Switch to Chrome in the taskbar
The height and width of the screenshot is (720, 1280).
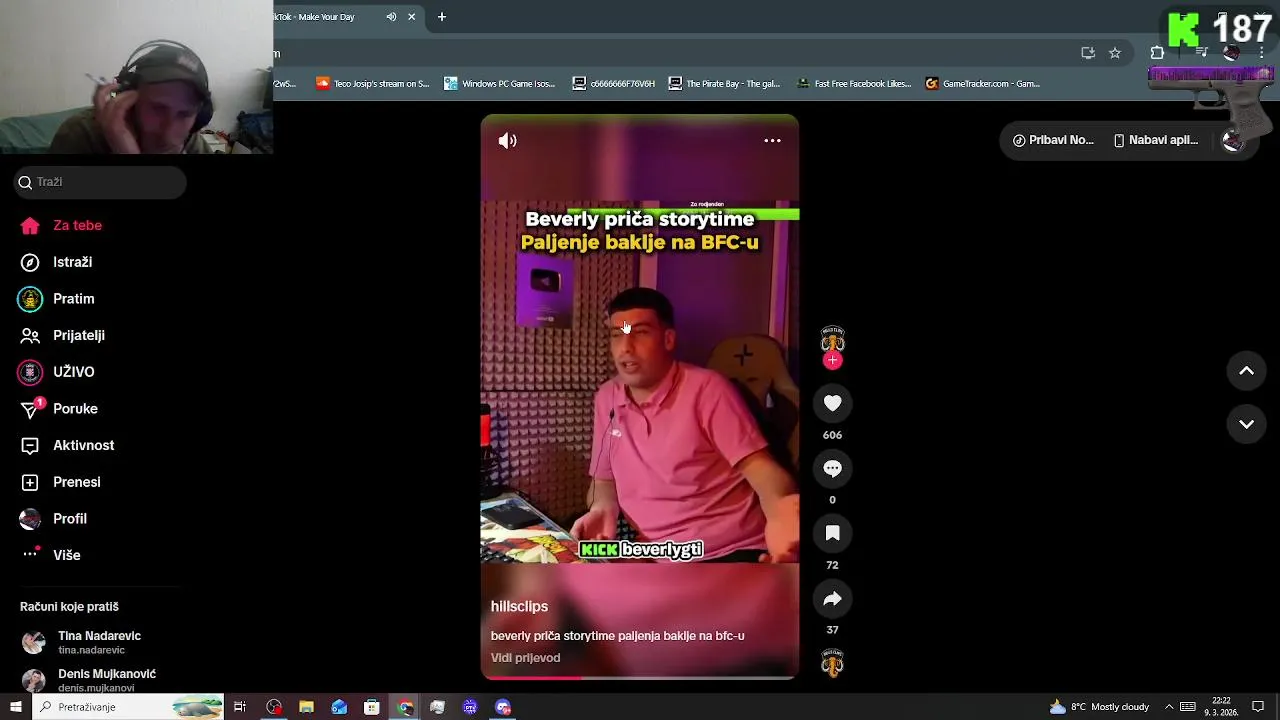[x=404, y=707]
